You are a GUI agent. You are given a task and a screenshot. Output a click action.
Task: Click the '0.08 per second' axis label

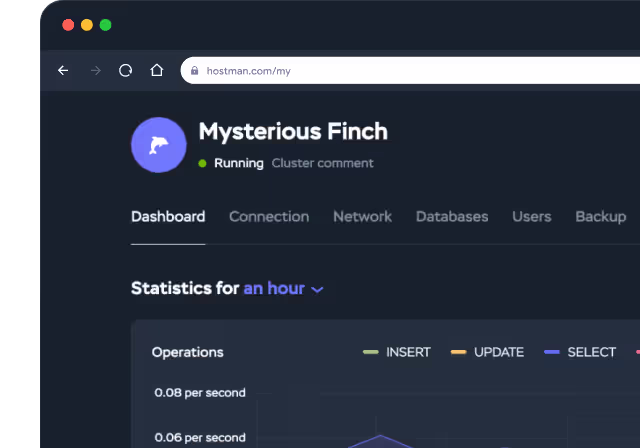pos(200,393)
